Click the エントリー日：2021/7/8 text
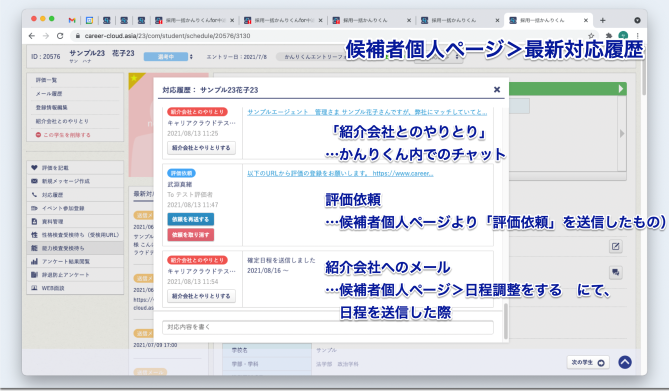The image size is (669, 391). pyautogui.click(x=237, y=57)
